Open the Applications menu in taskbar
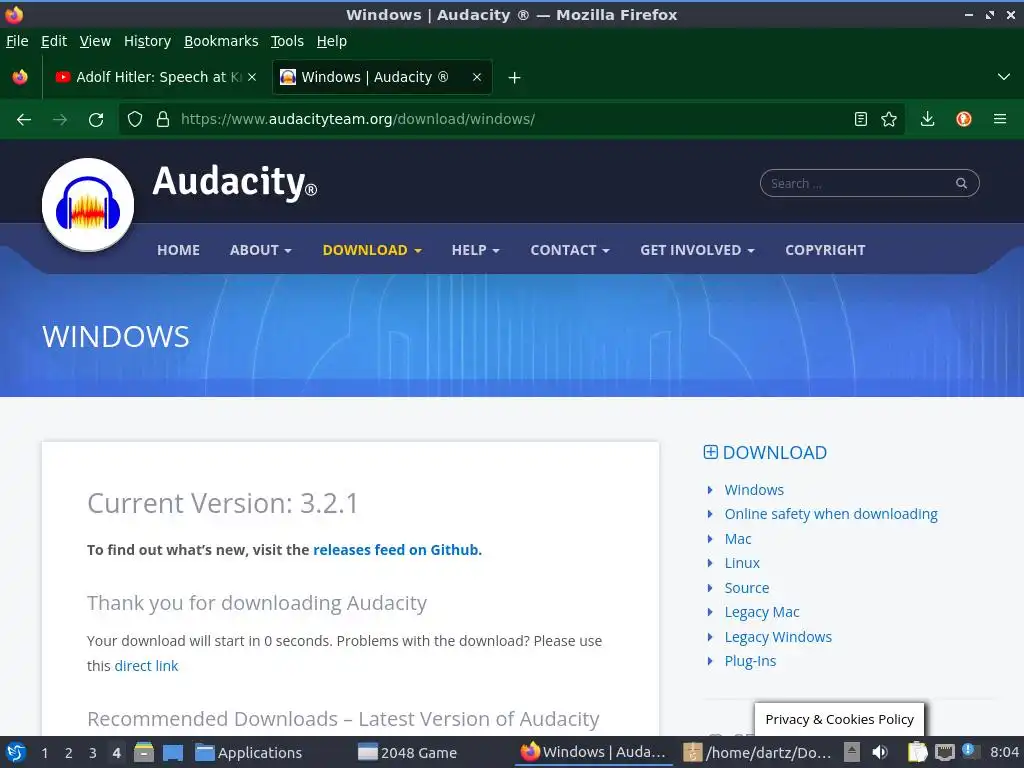Viewport: 1024px width, 768px height. [x=249, y=752]
